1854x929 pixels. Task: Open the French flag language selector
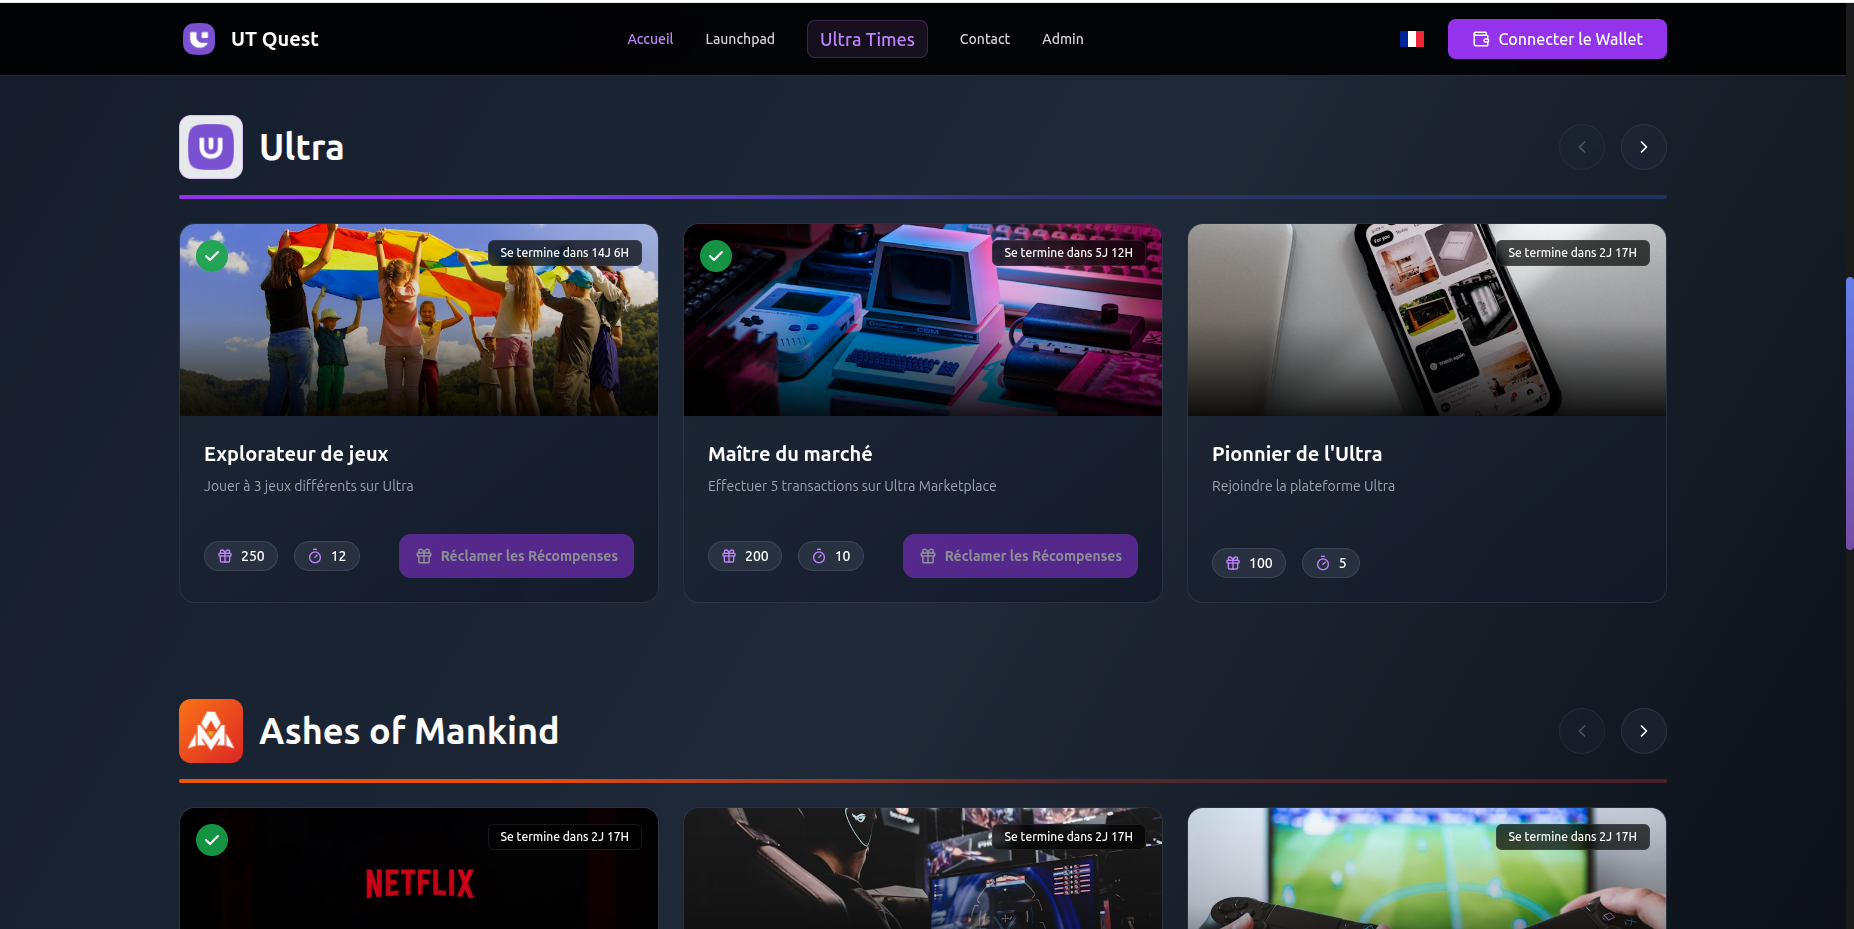(x=1411, y=39)
